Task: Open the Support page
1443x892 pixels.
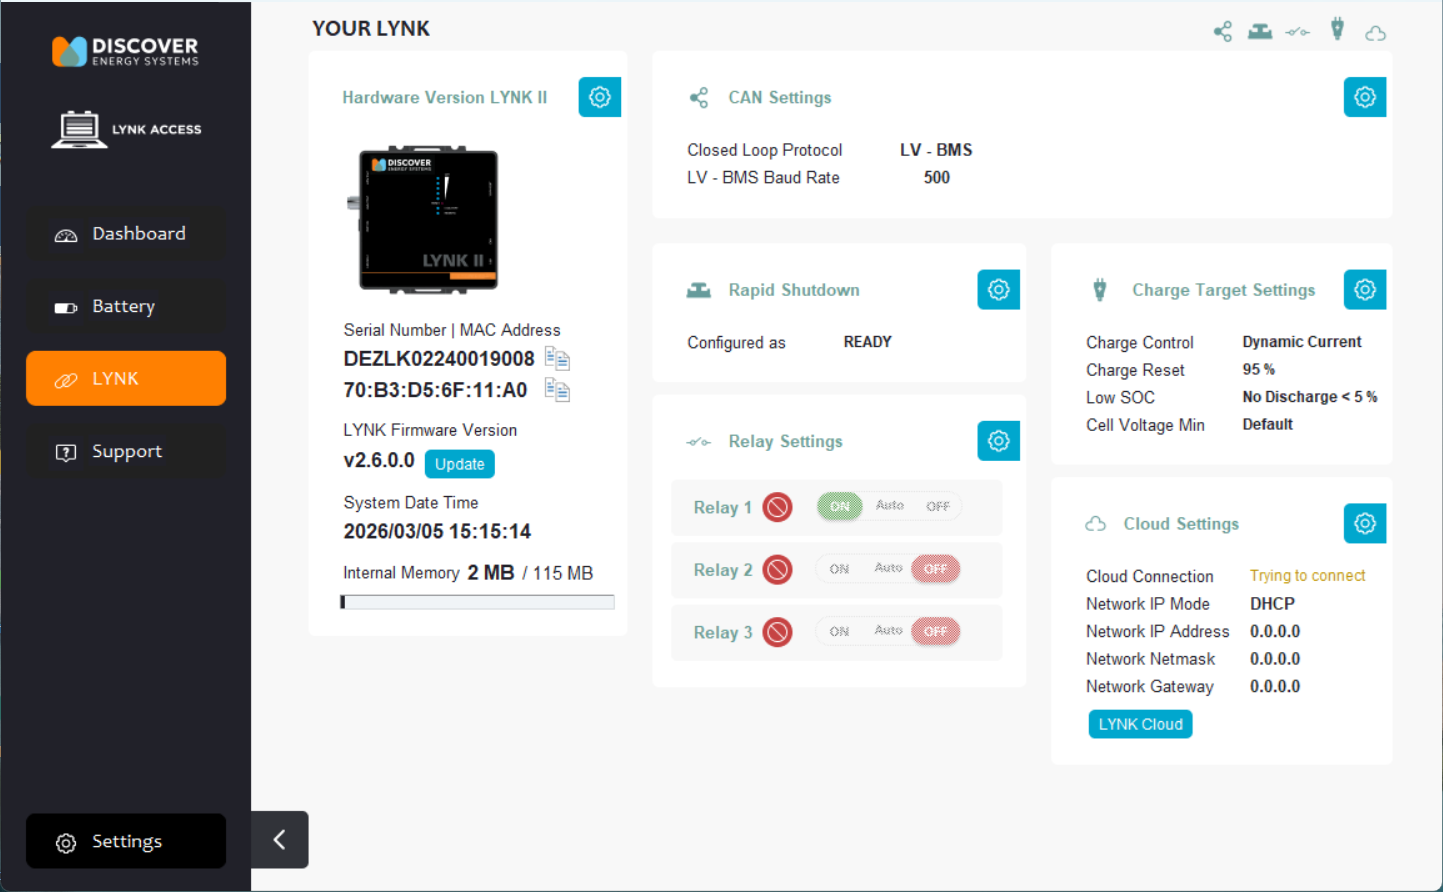Action: (126, 452)
